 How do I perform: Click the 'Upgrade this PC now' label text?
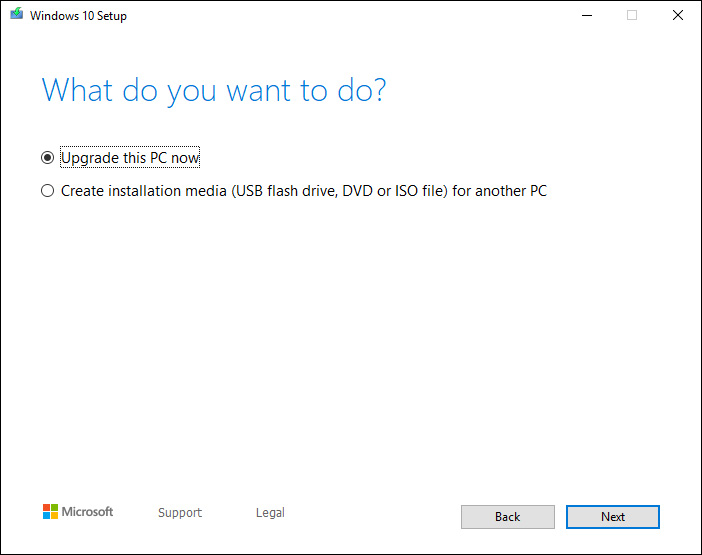tap(130, 158)
